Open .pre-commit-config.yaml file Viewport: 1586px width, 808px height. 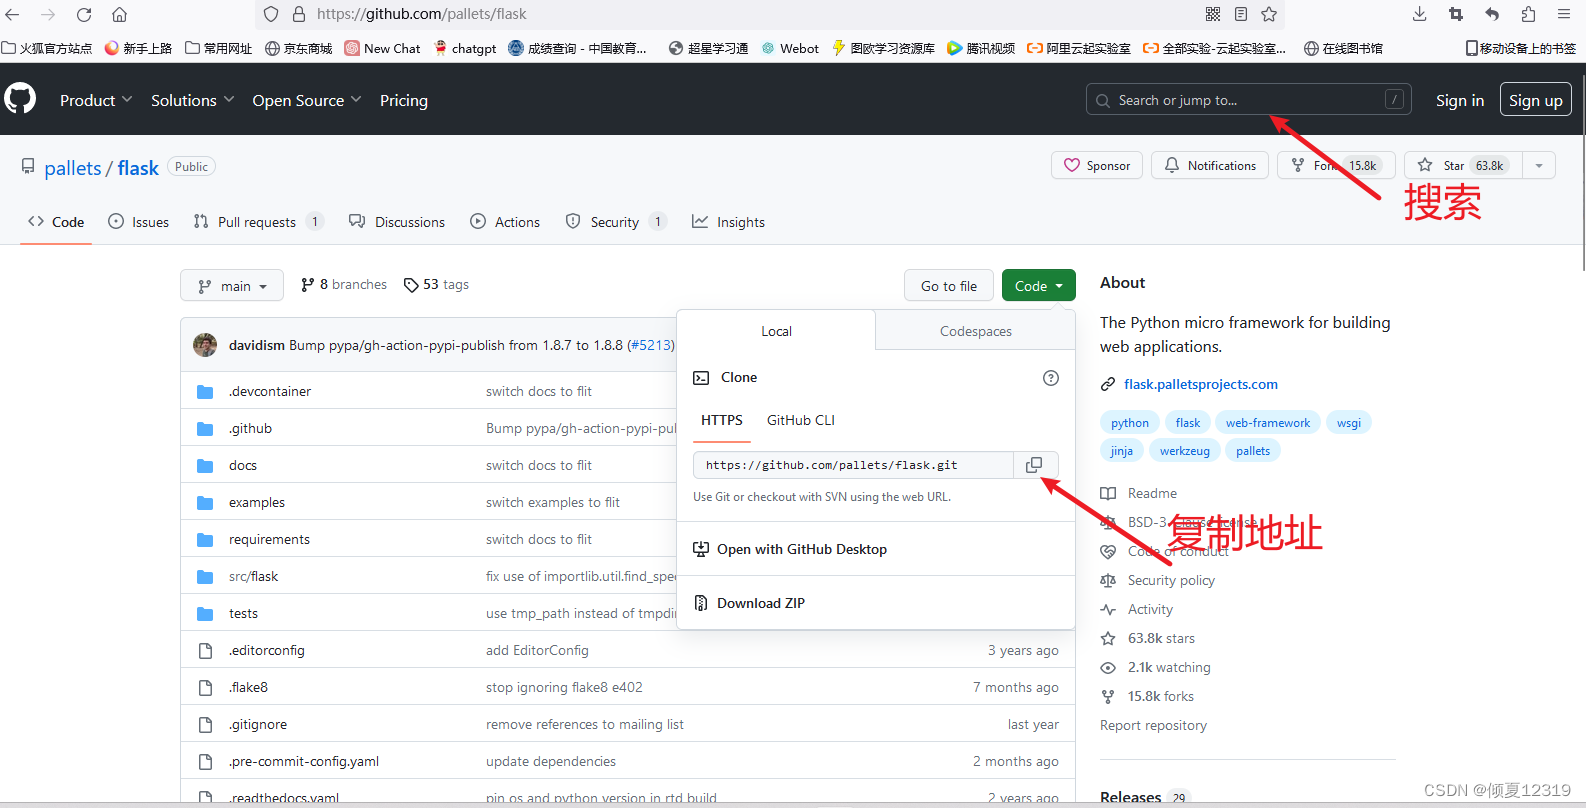point(304,761)
